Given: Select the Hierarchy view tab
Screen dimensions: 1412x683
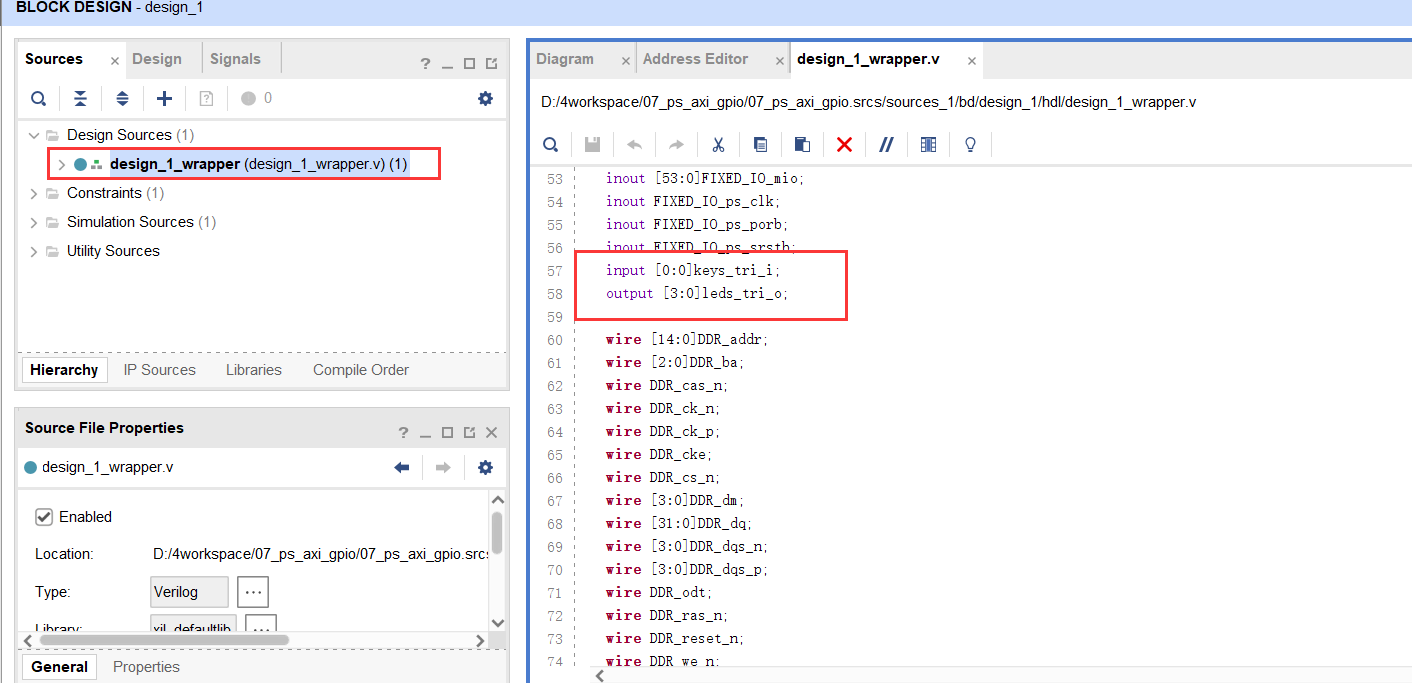Looking at the screenshot, I should (64, 370).
